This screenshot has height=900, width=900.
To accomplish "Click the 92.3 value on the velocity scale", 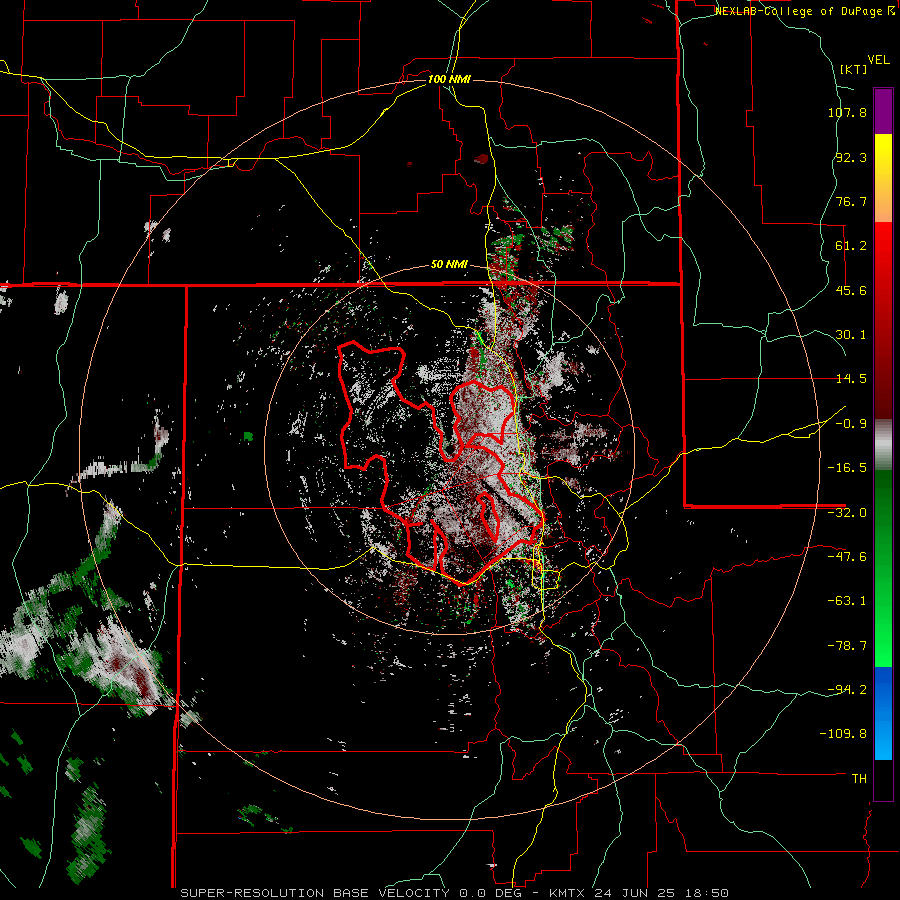I will pyautogui.click(x=851, y=157).
